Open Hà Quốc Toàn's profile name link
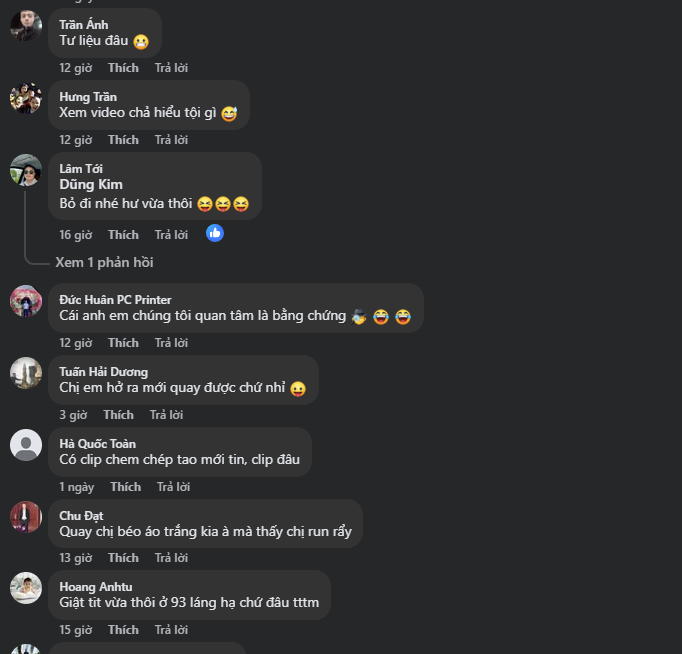Viewport: 682px width, 654px height. tap(97, 444)
